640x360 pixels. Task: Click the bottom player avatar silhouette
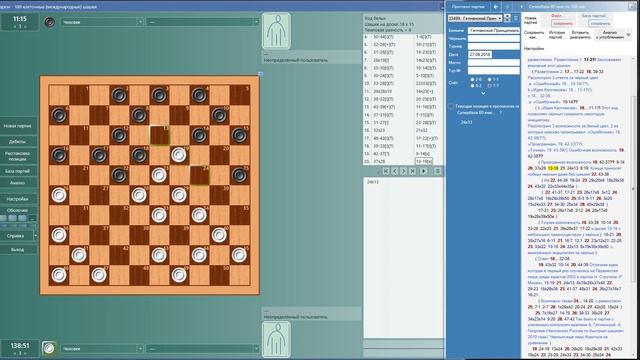[276, 339]
